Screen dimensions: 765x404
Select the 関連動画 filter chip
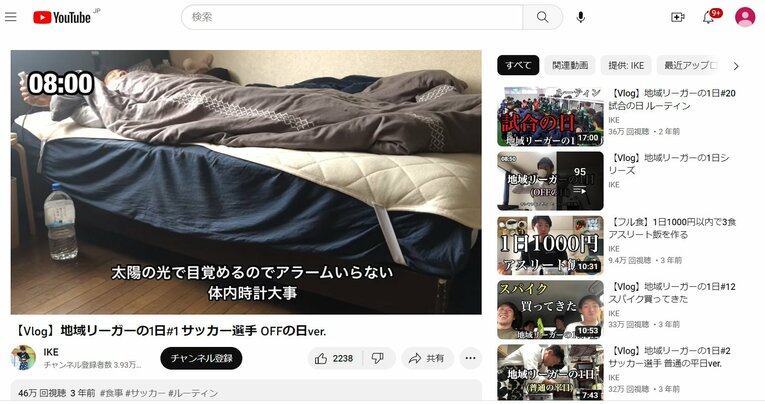570,65
